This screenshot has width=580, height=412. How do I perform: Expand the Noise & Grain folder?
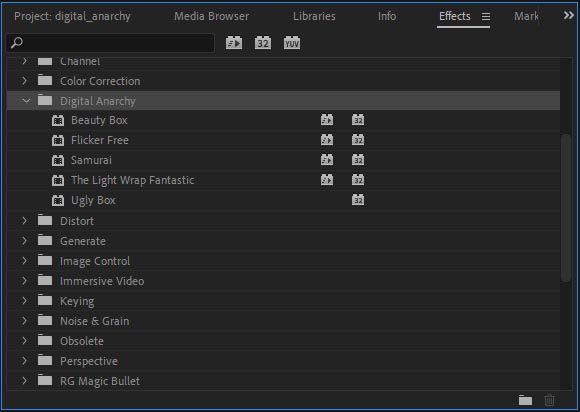pyautogui.click(x=24, y=320)
